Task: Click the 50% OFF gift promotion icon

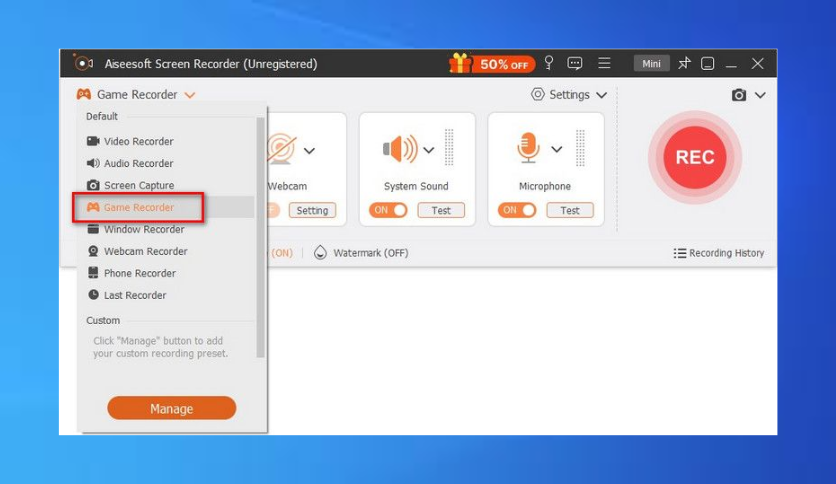Action: point(491,64)
